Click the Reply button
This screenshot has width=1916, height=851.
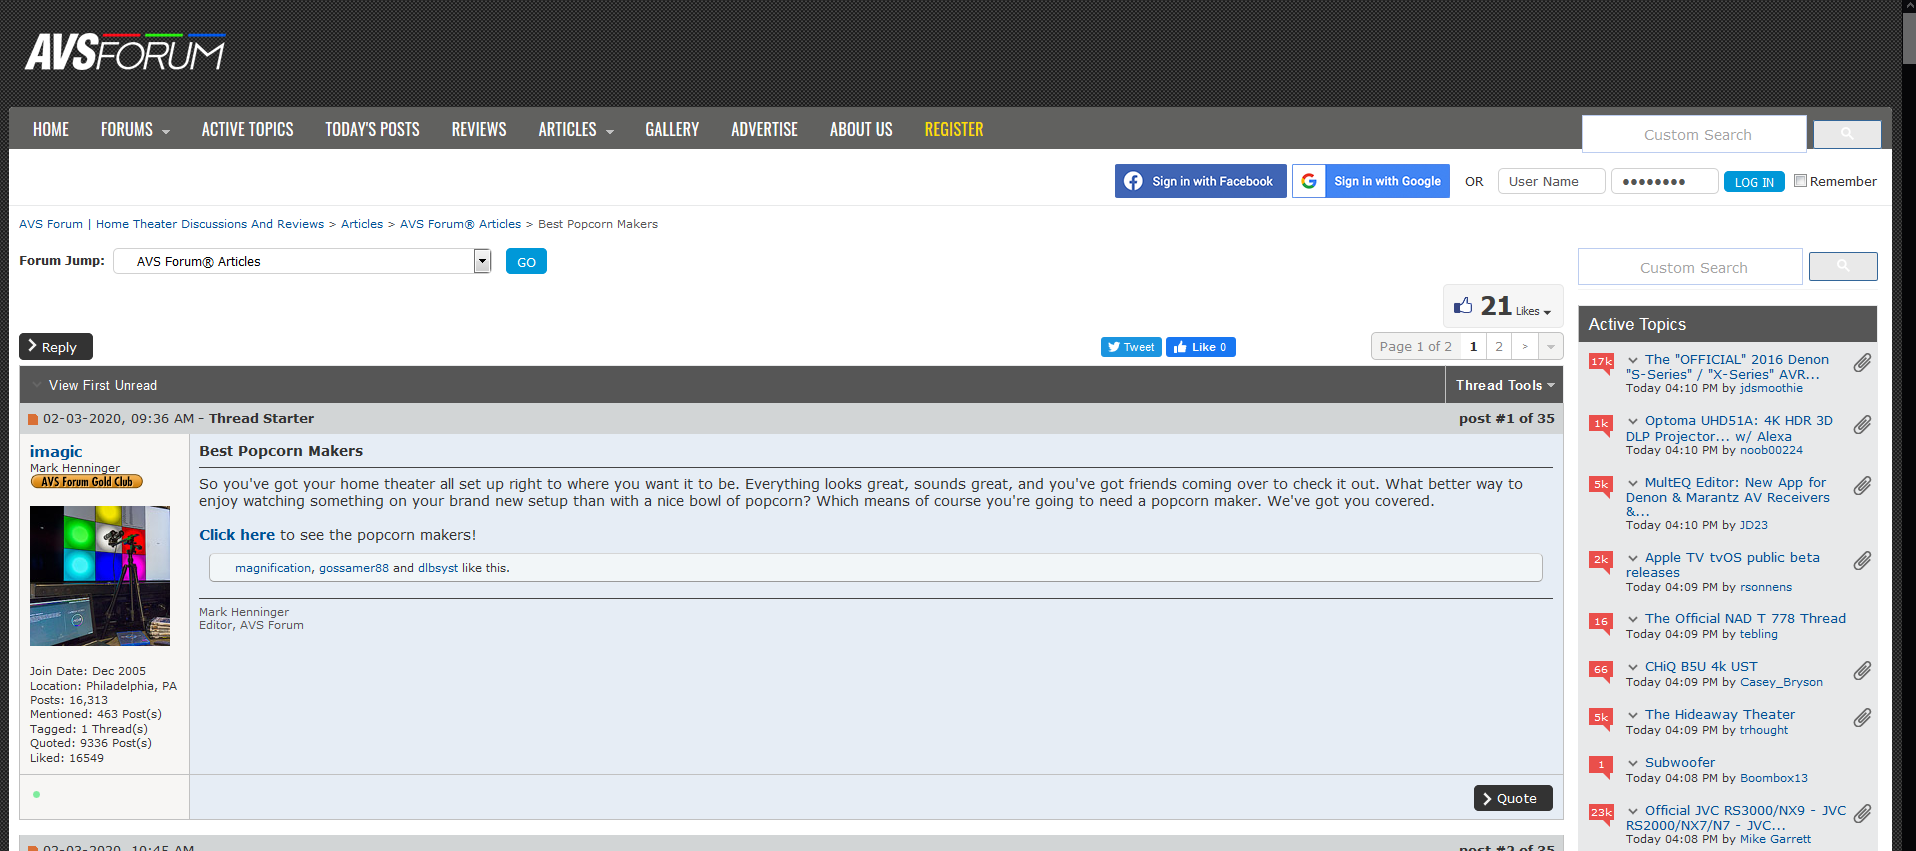pyautogui.click(x=56, y=346)
